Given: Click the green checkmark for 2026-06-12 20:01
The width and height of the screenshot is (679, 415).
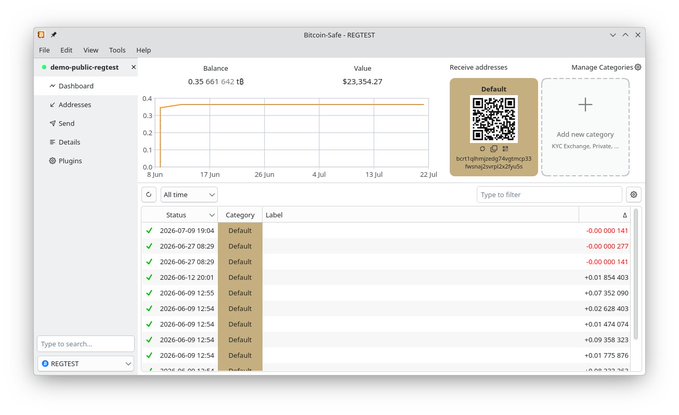Looking at the screenshot, I should coord(149,277).
